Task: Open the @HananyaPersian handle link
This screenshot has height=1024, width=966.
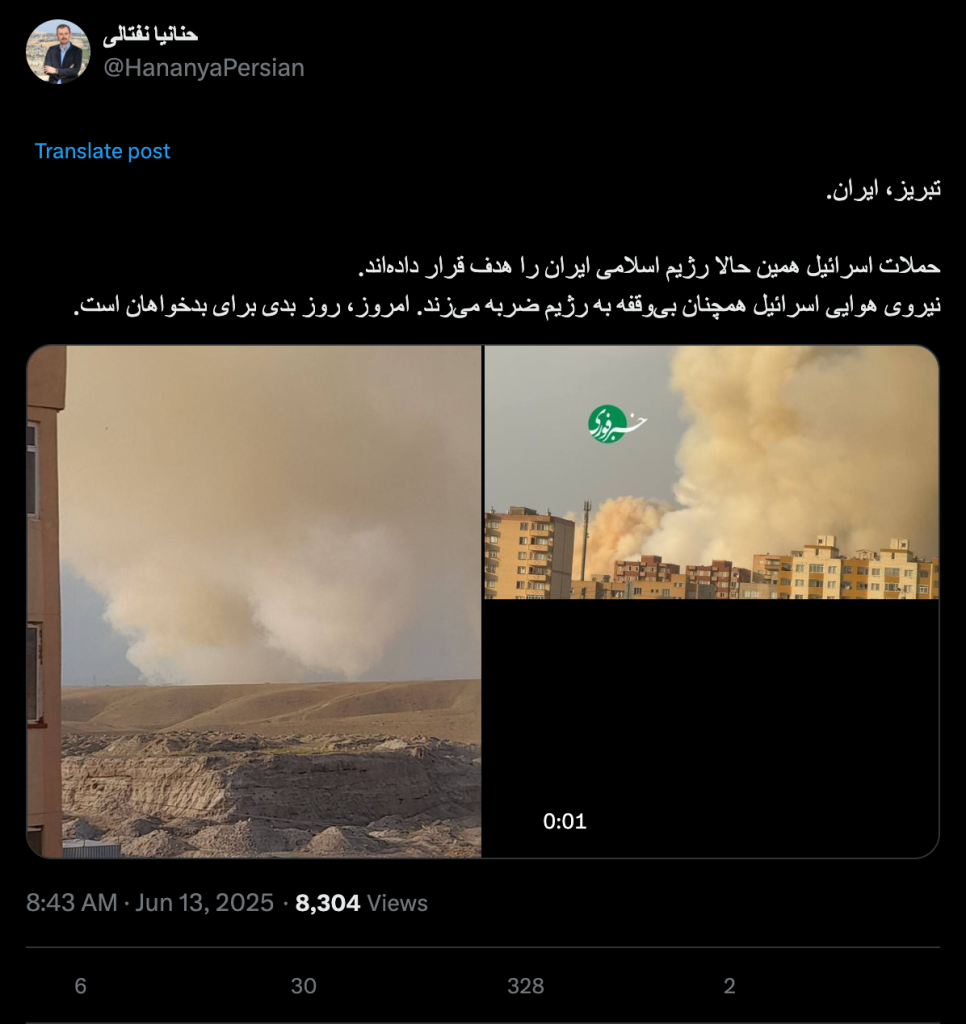Action: [x=204, y=68]
